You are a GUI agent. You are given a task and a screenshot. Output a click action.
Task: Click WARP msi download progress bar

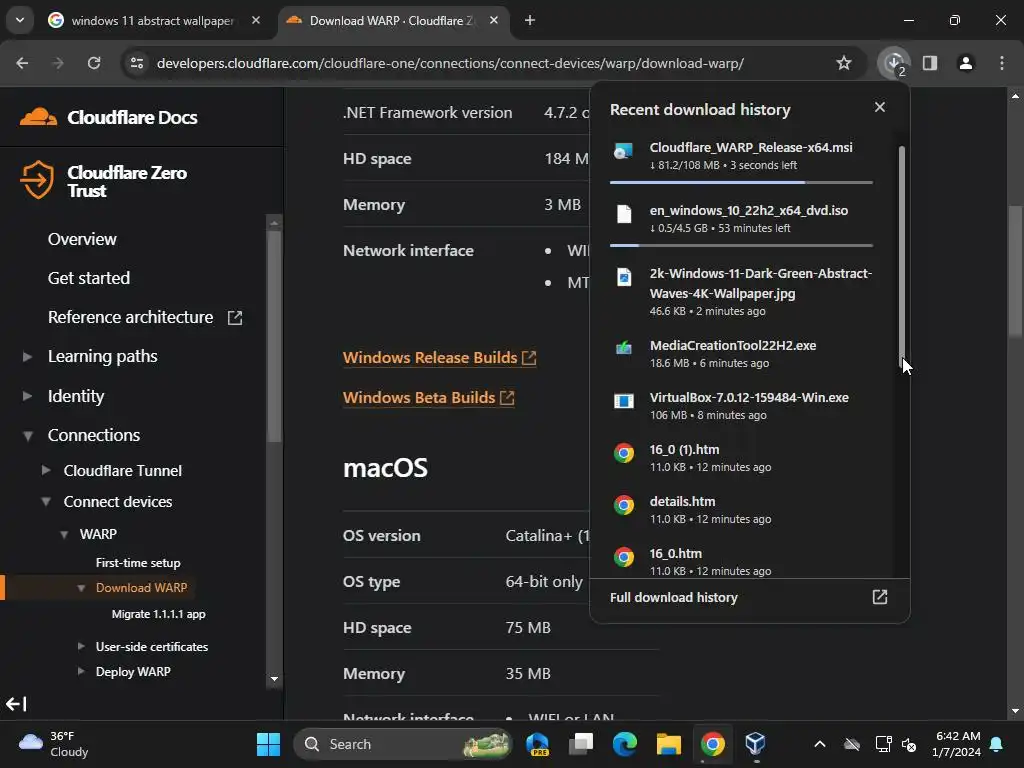click(741, 182)
